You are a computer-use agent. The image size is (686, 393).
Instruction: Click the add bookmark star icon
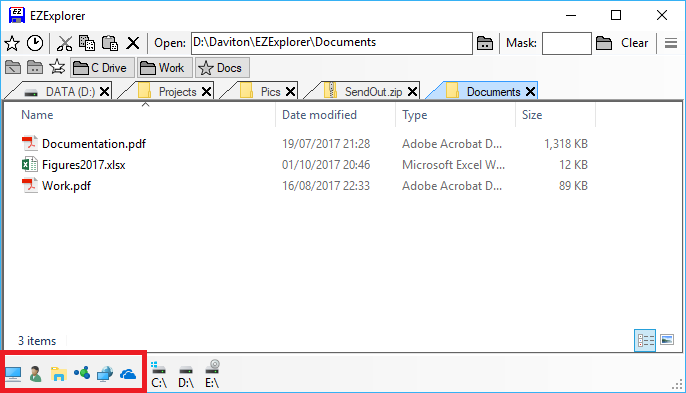point(57,67)
